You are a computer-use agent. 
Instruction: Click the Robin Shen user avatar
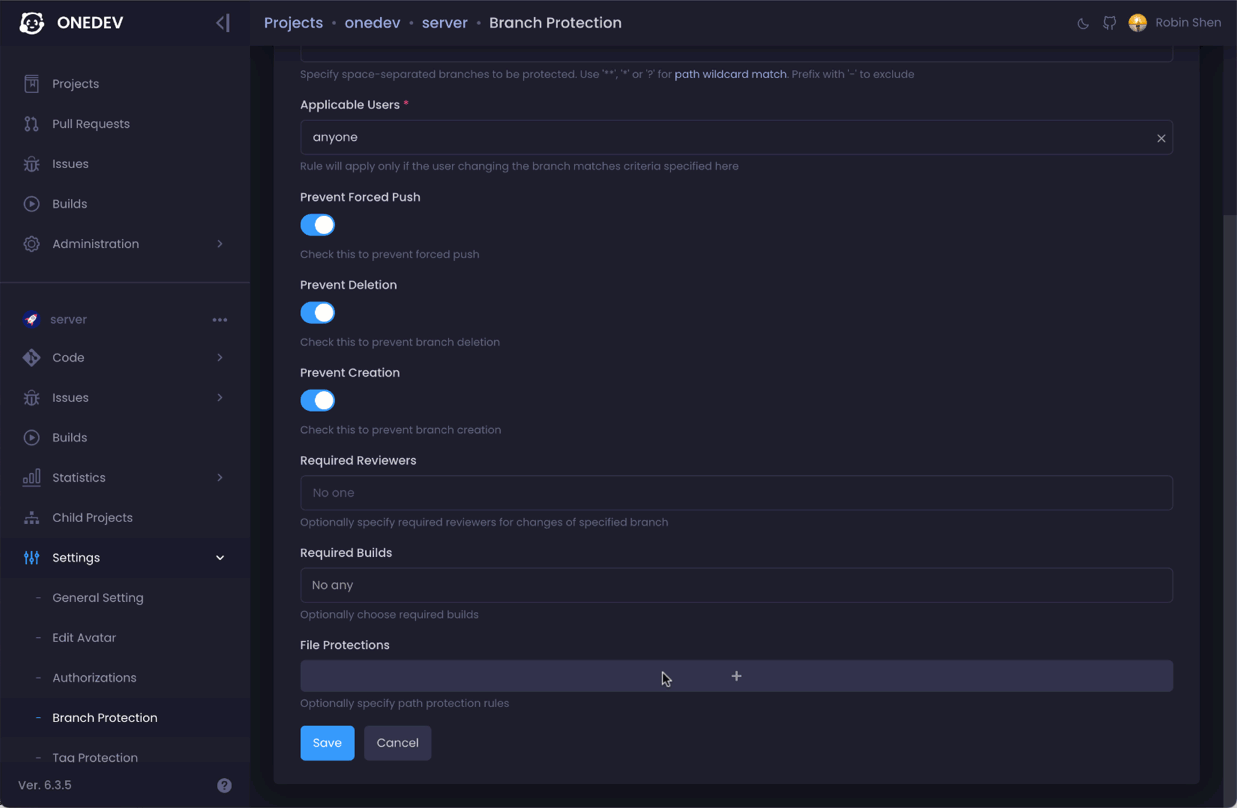coord(1138,23)
